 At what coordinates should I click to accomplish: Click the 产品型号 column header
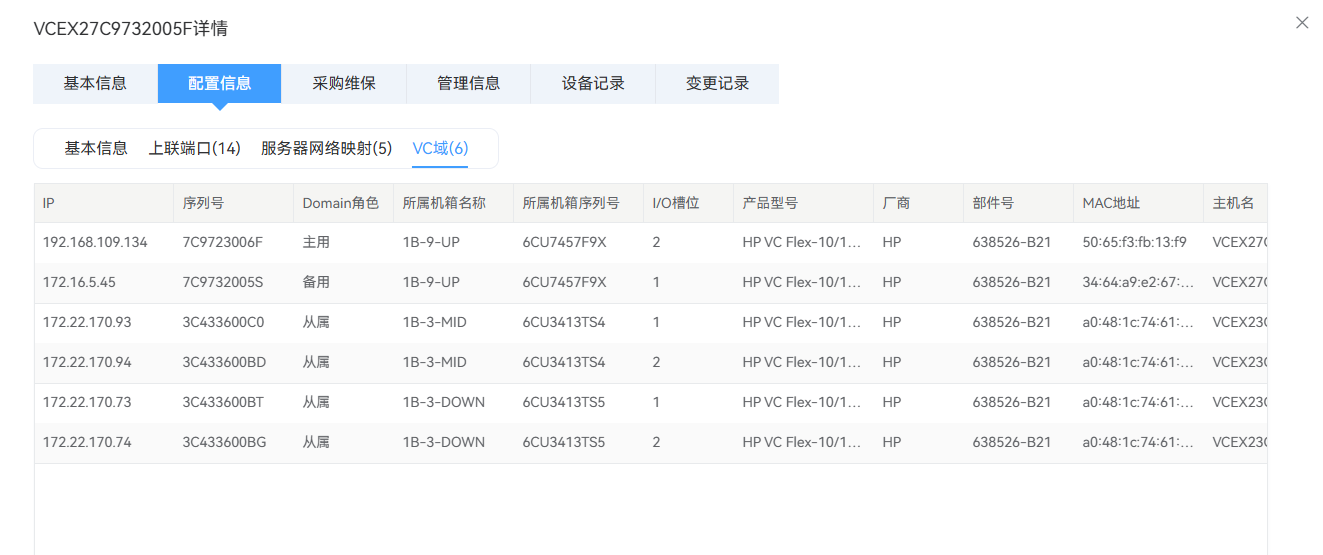[803, 203]
